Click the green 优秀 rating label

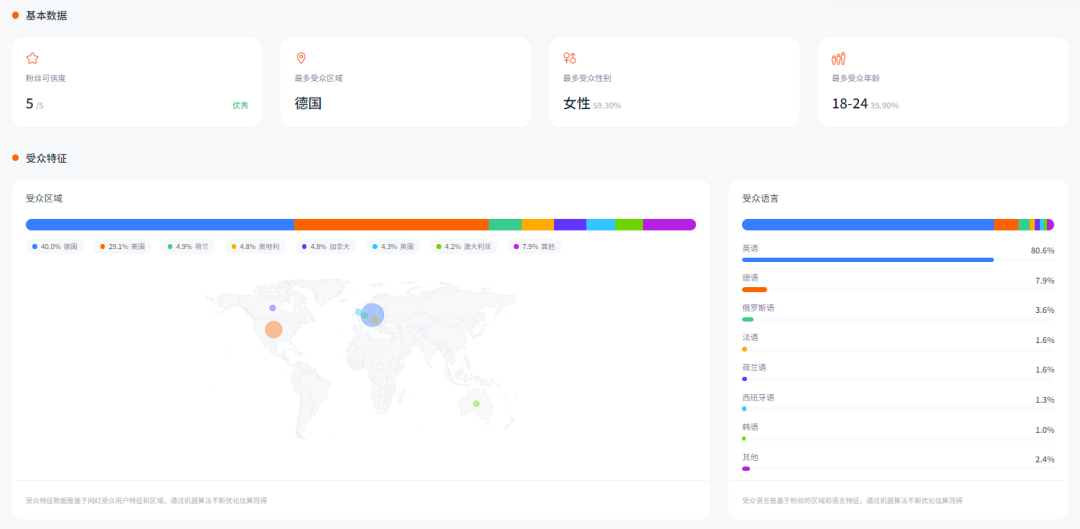[240, 105]
